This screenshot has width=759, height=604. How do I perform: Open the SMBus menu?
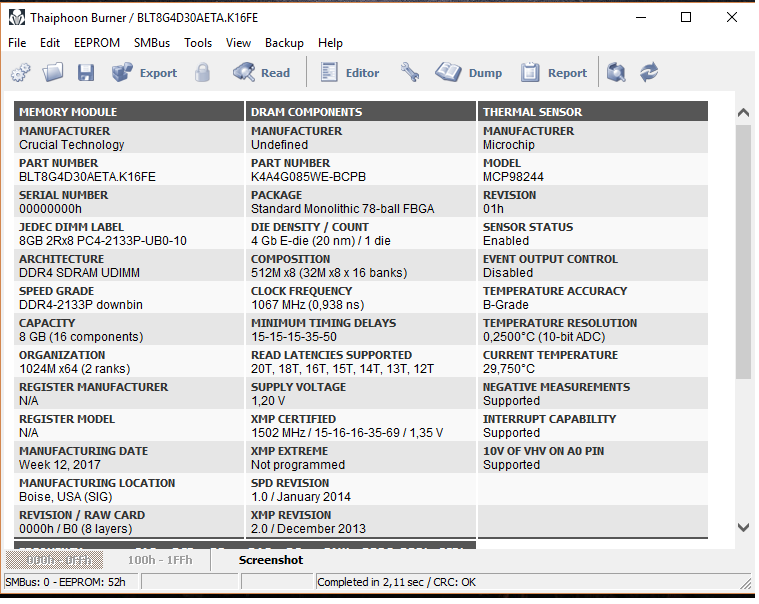(152, 43)
